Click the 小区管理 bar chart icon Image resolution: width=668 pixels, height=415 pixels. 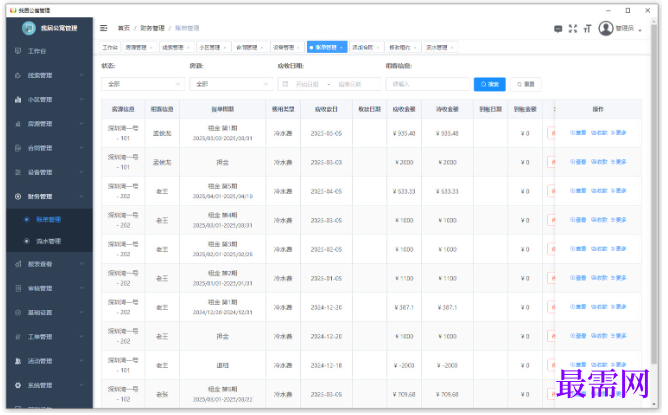tap(18, 99)
